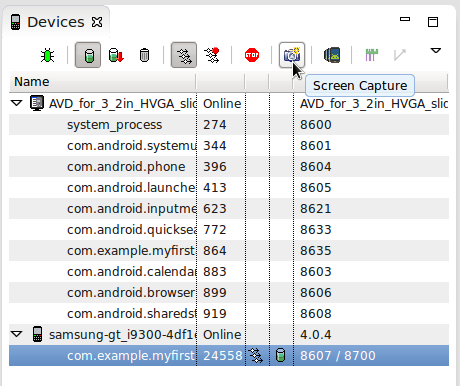Click heap update icon in the 24558 row

(x=281, y=355)
